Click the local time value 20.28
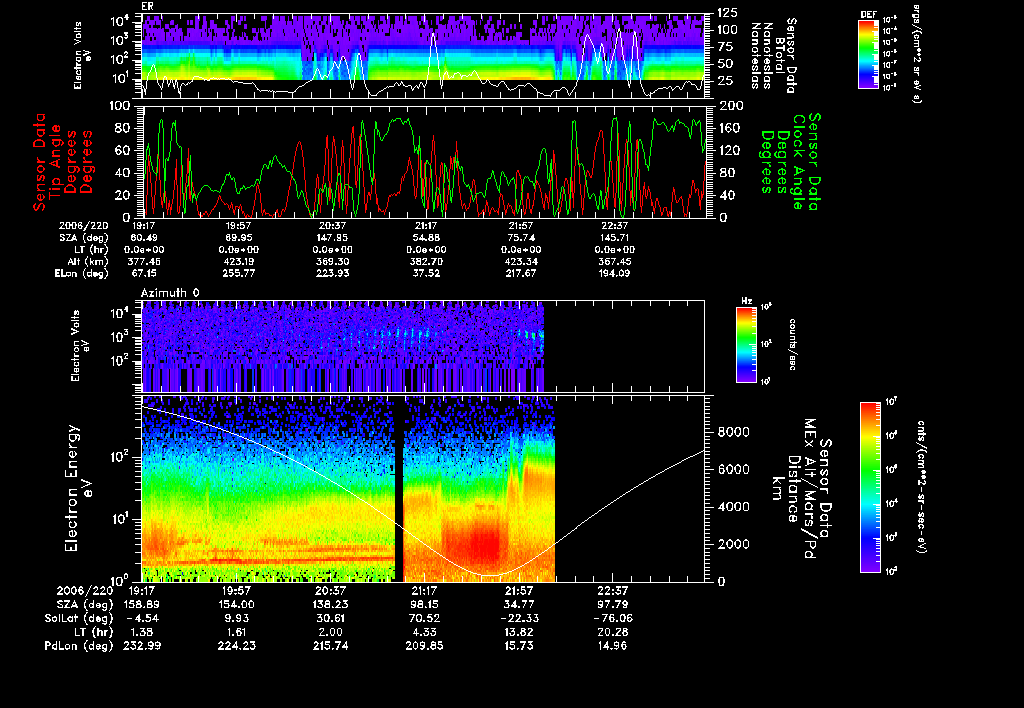This screenshot has width=1024, height=708. (613, 632)
